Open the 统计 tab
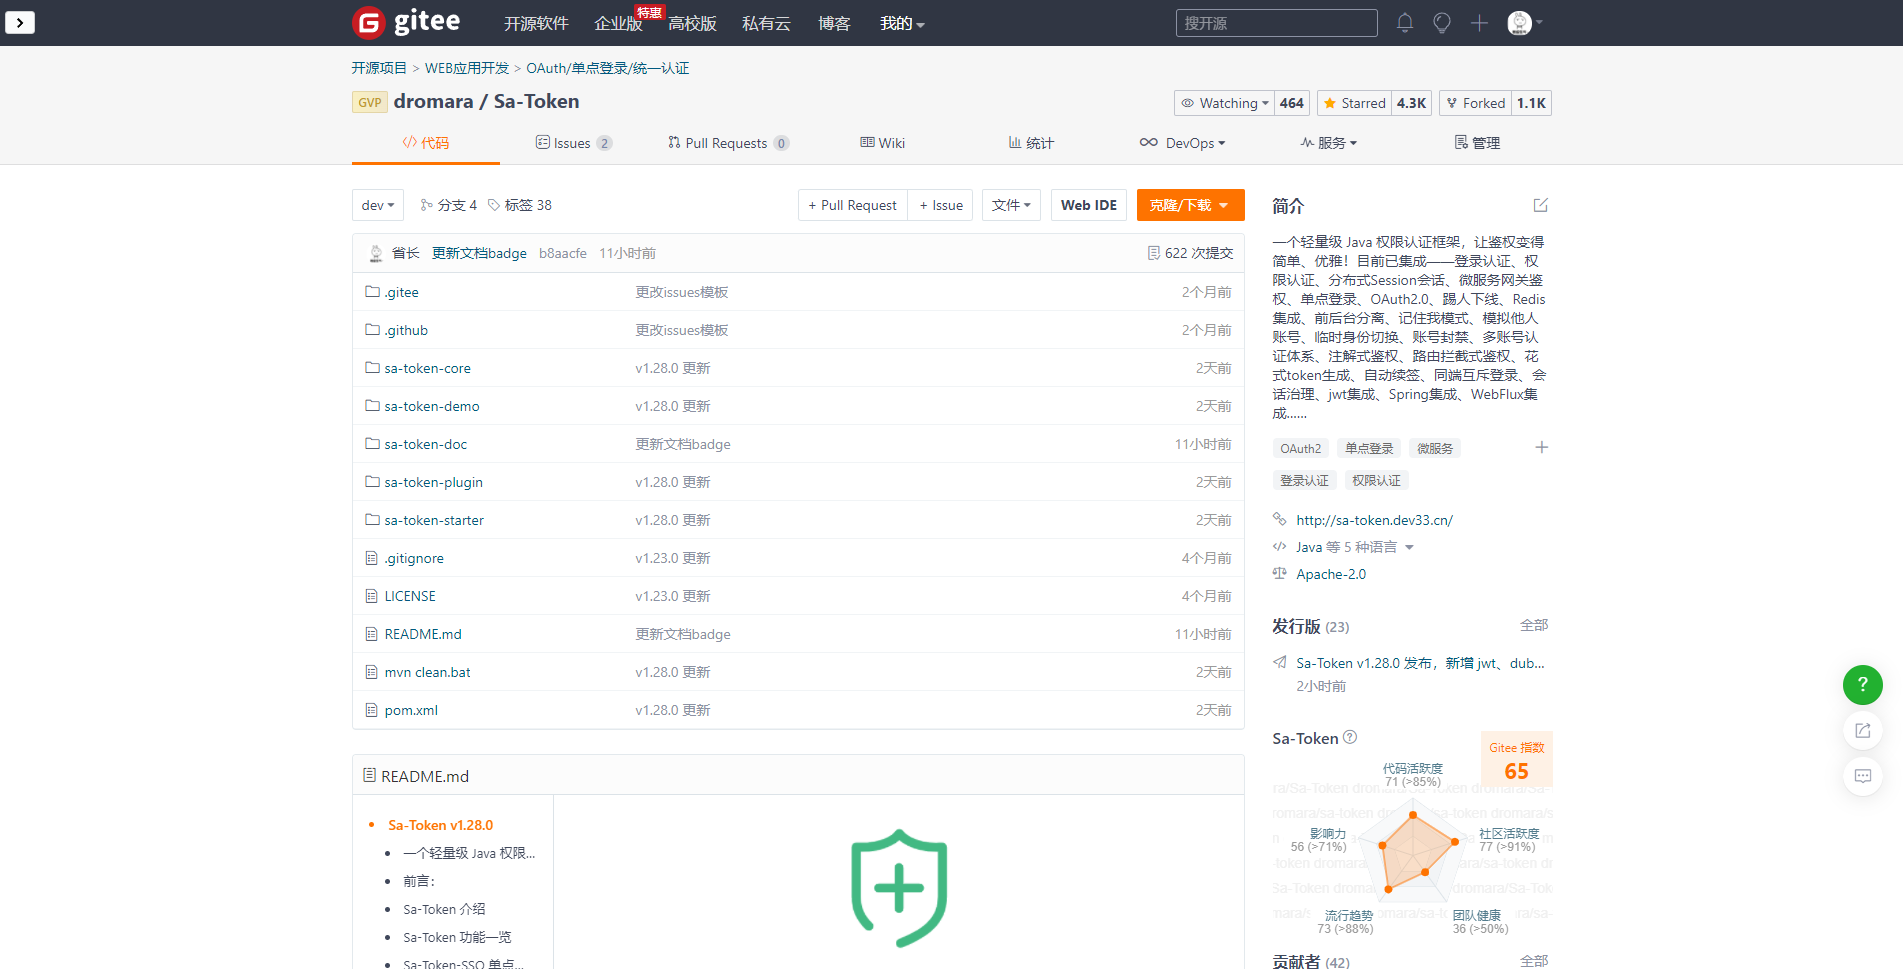Screen dimensions: 1903x969 click(x=1031, y=143)
